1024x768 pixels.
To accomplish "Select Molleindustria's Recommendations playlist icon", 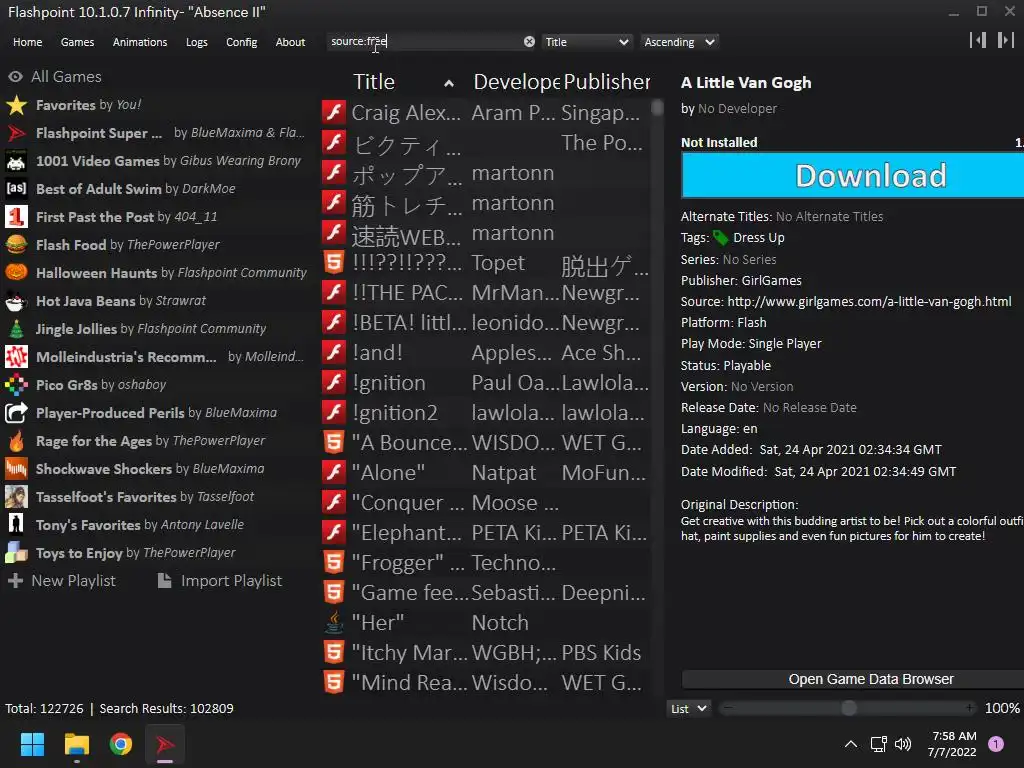I will [16, 357].
